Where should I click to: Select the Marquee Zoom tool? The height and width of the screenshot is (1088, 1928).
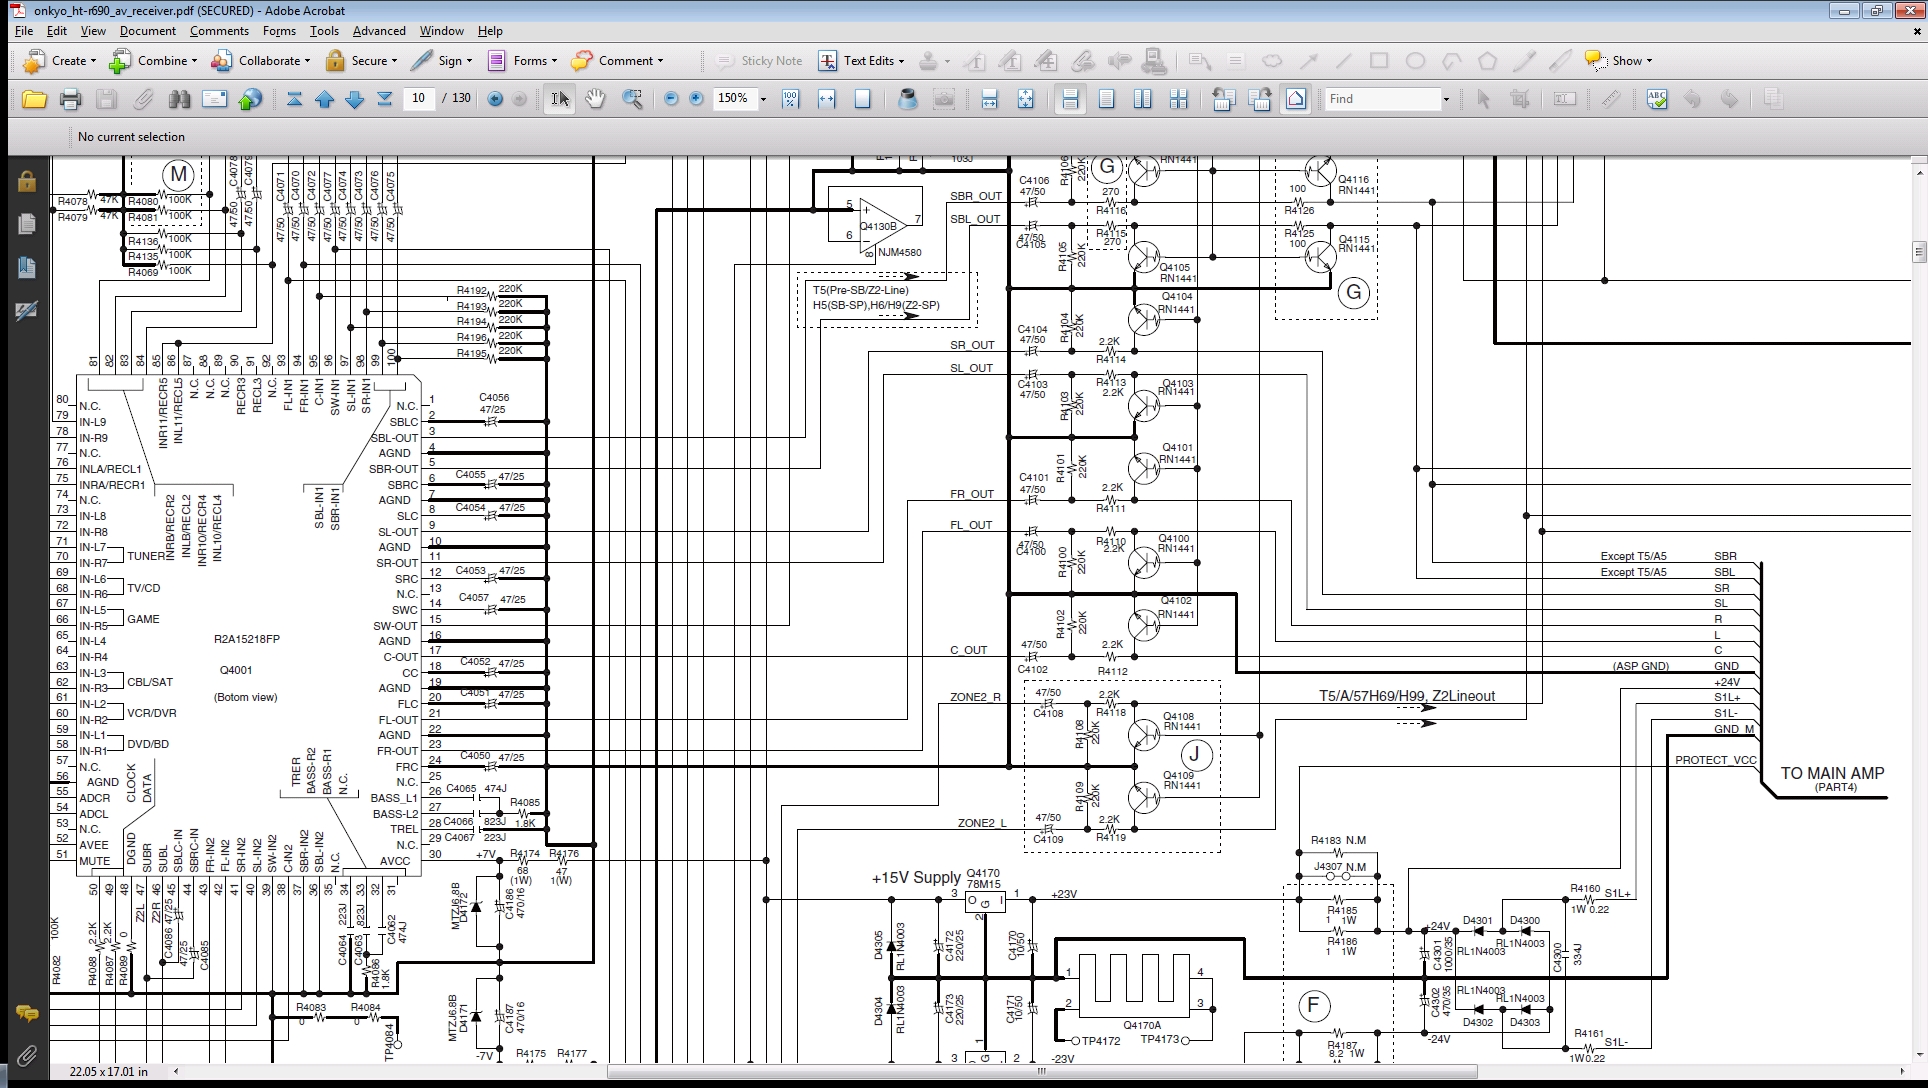tap(632, 99)
